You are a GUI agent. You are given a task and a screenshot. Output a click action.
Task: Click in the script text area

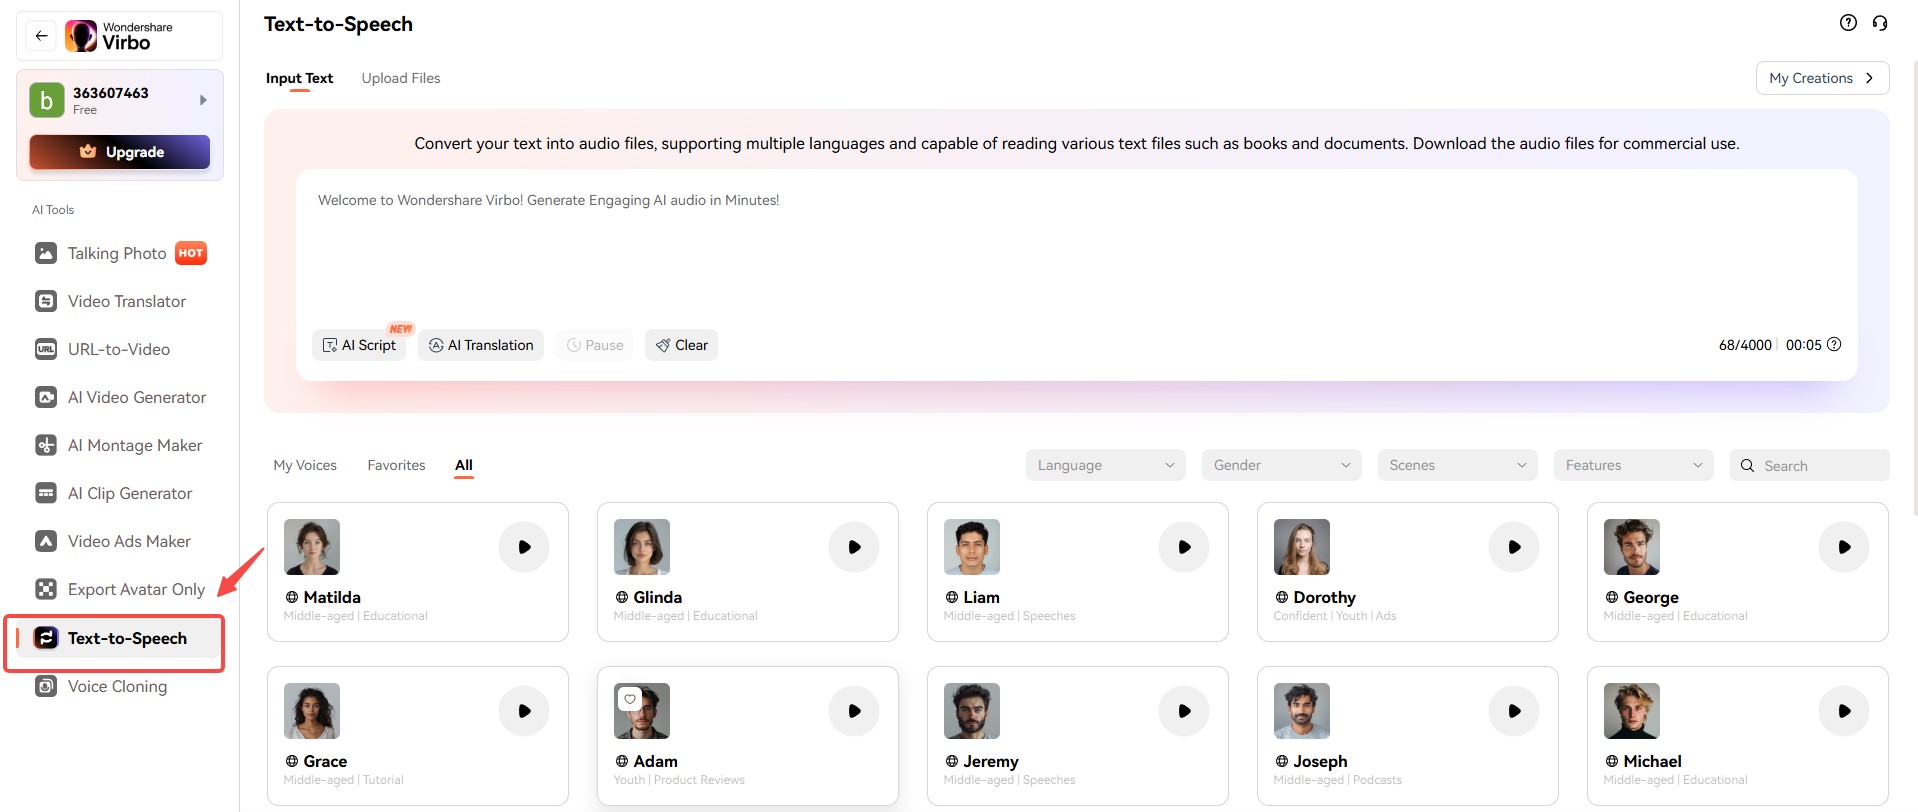point(1076,250)
